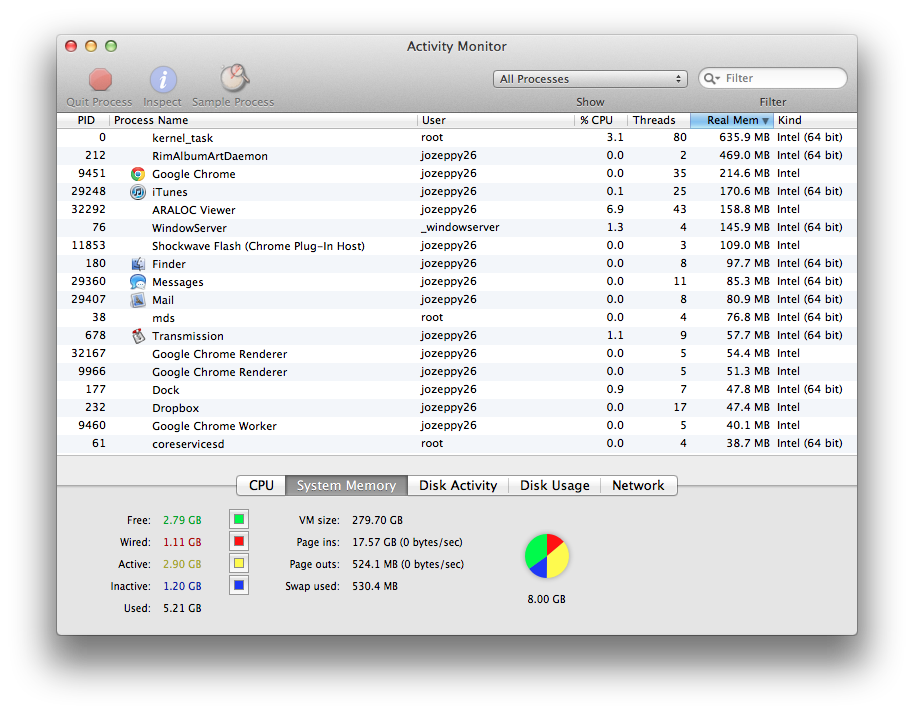Click the 635.9 MB memory value
Screen dimensions: 914x714
click(x=744, y=138)
